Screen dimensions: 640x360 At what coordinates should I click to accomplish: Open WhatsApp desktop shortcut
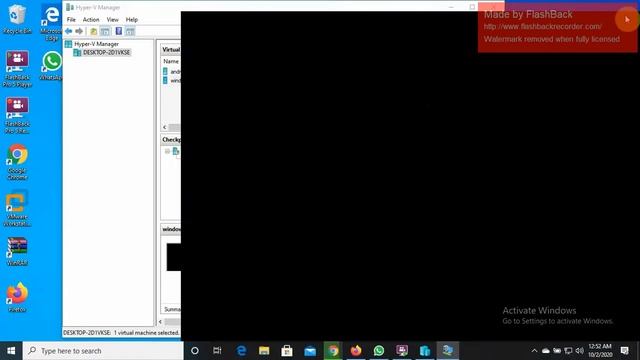52,65
